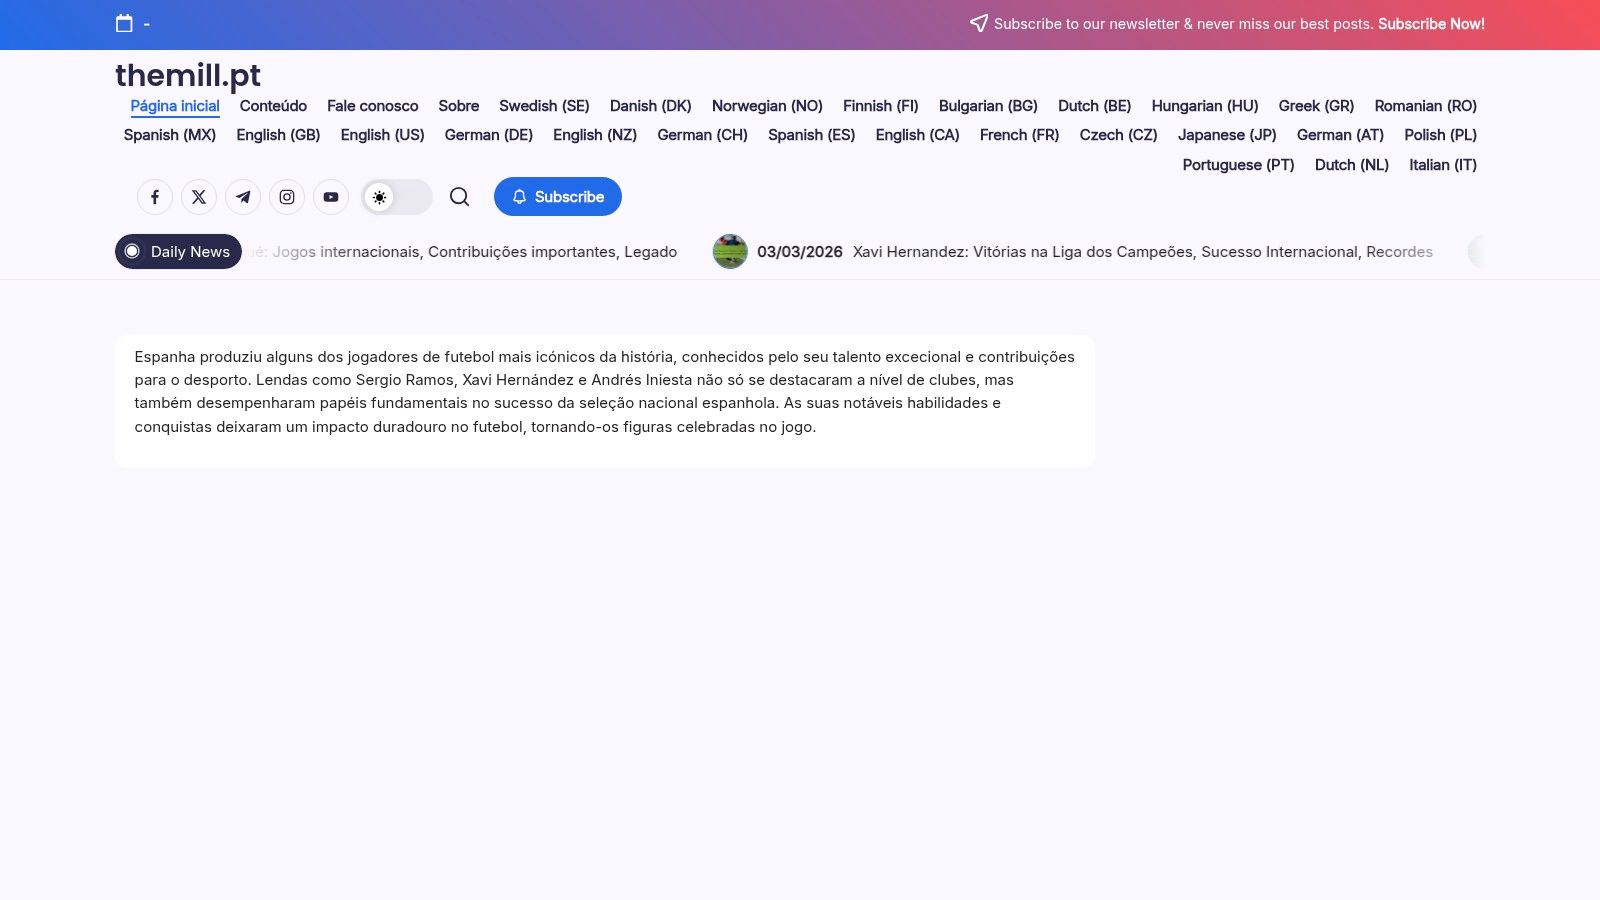Switch to Dutch (NL) language

coord(1352,165)
